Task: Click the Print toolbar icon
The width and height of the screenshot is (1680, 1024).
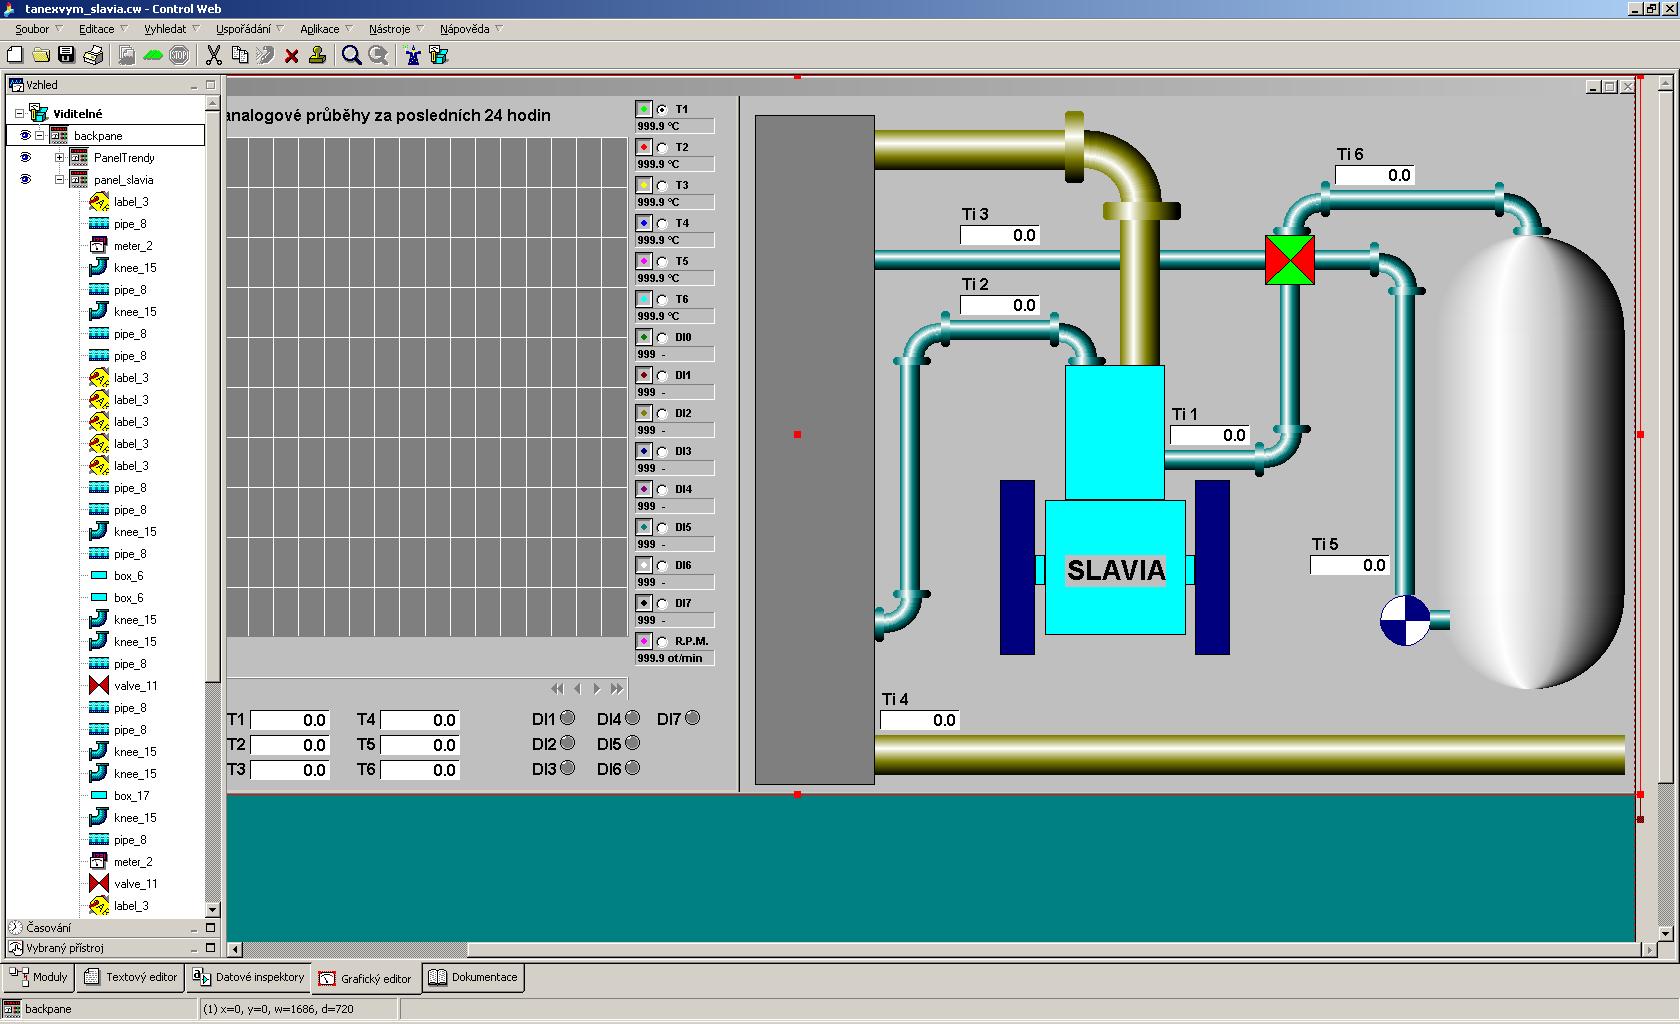Action: click(x=93, y=55)
